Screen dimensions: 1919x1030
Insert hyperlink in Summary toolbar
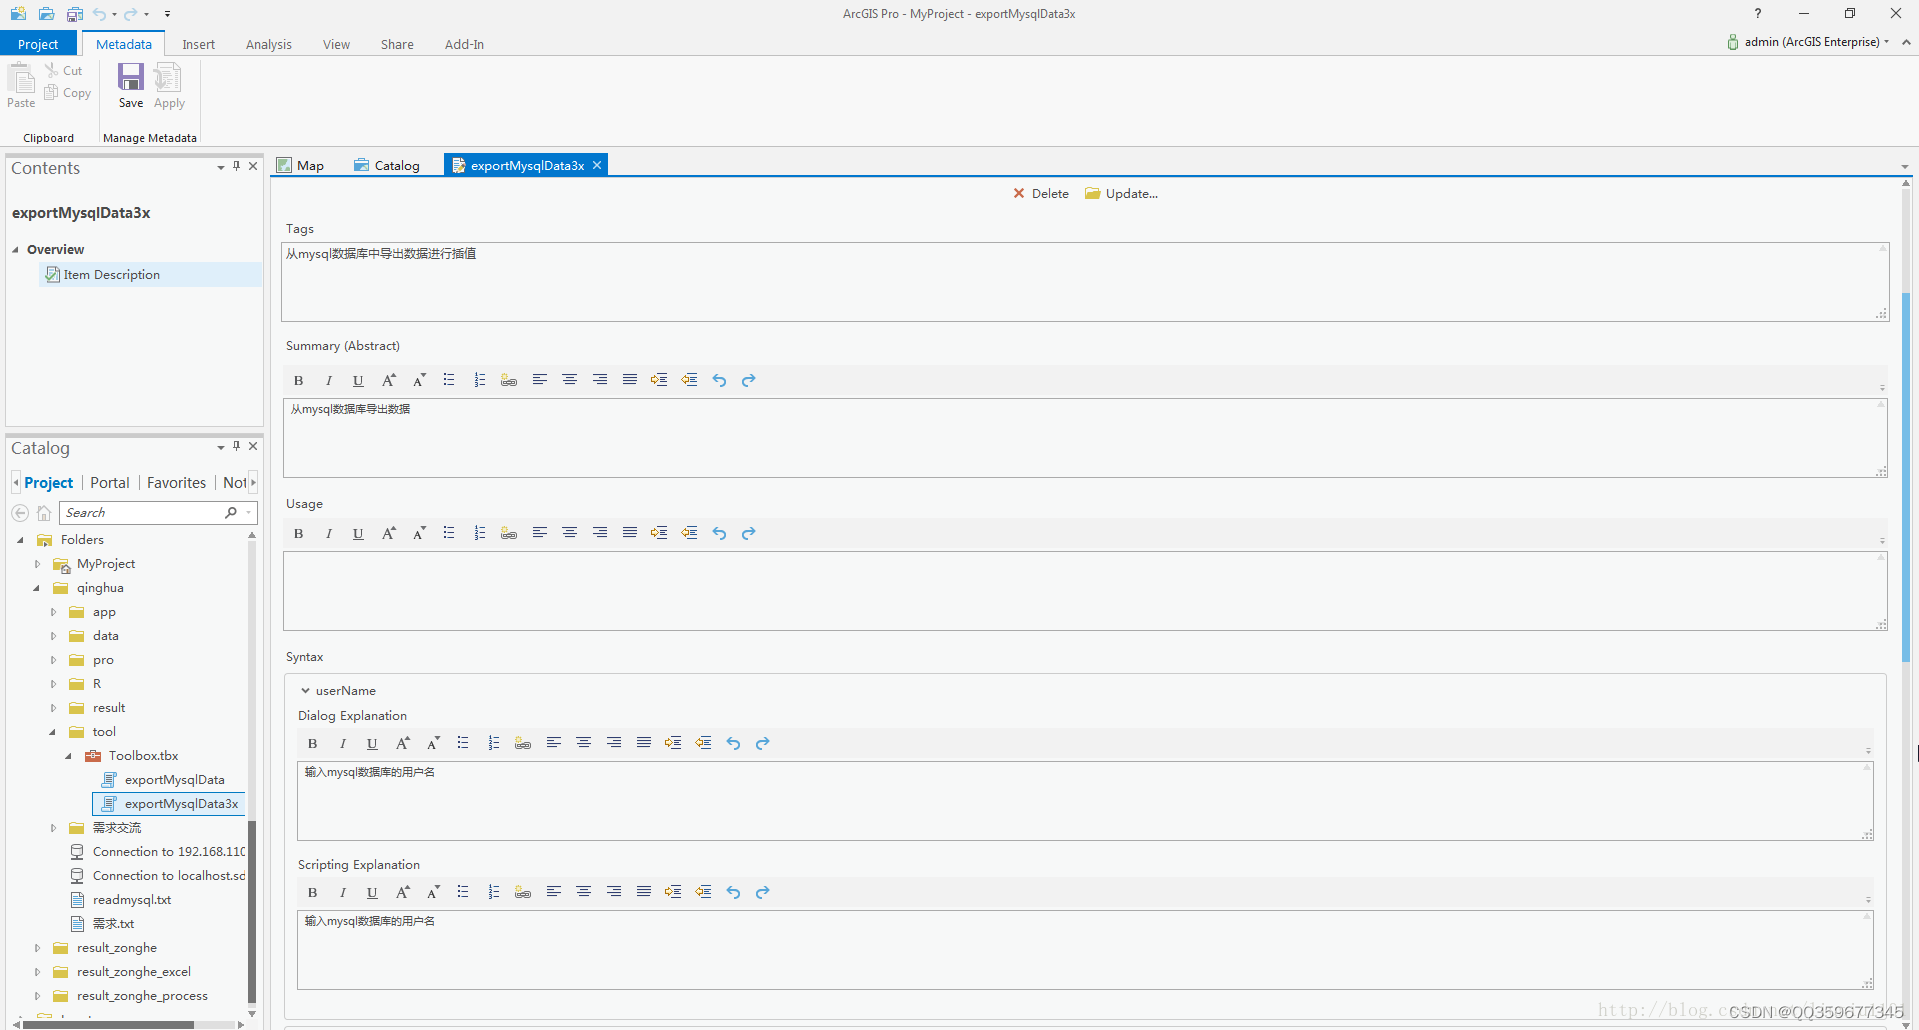pyautogui.click(x=509, y=380)
